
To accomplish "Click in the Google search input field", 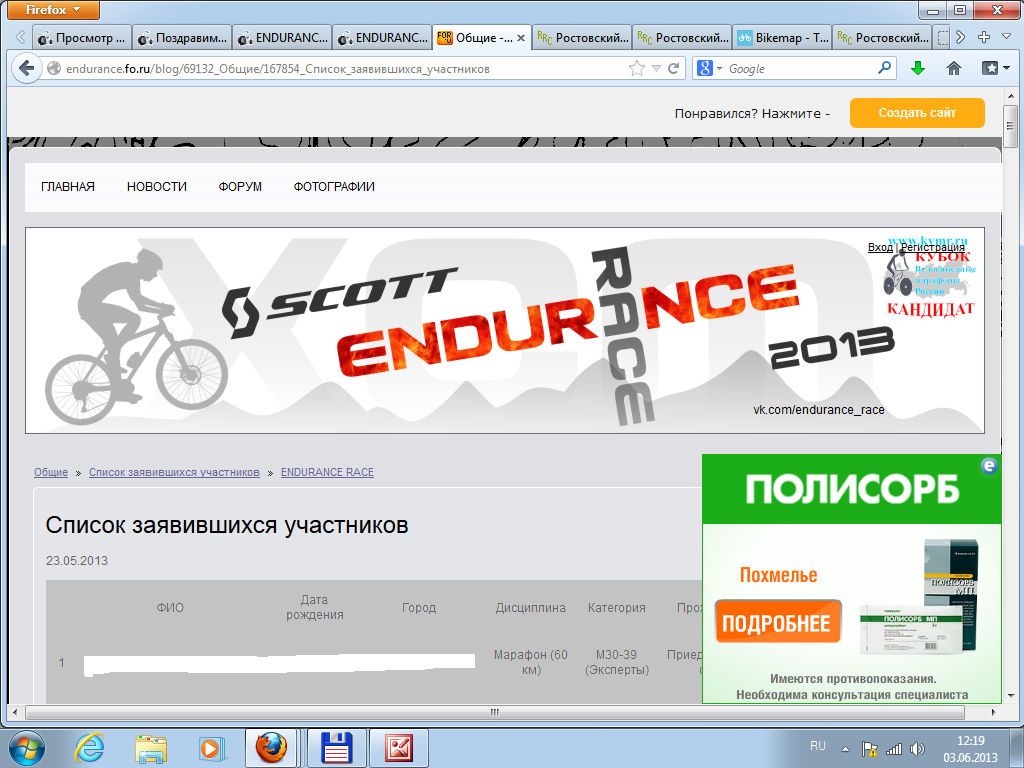I will click(800, 69).
